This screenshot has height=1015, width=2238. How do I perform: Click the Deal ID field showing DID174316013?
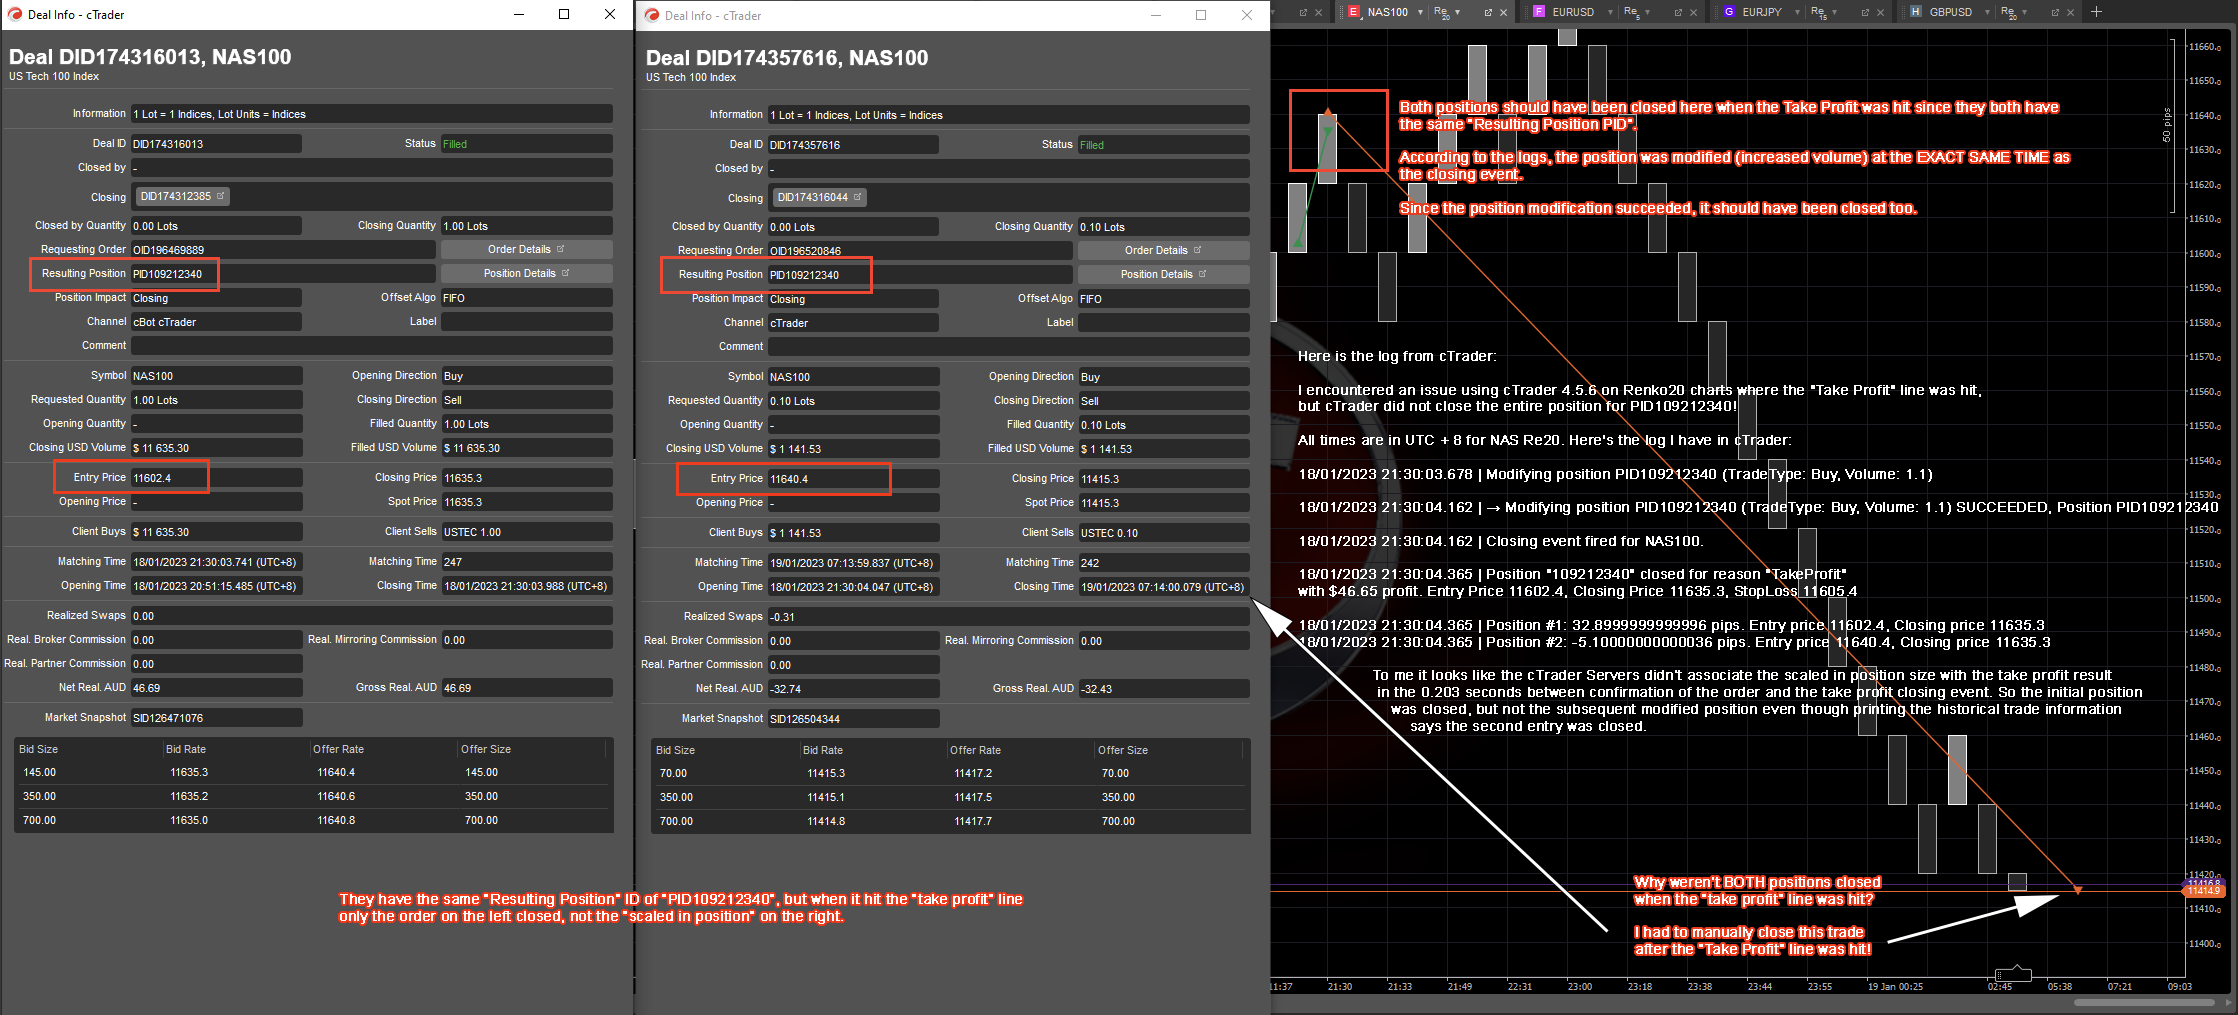click(216, 144)
